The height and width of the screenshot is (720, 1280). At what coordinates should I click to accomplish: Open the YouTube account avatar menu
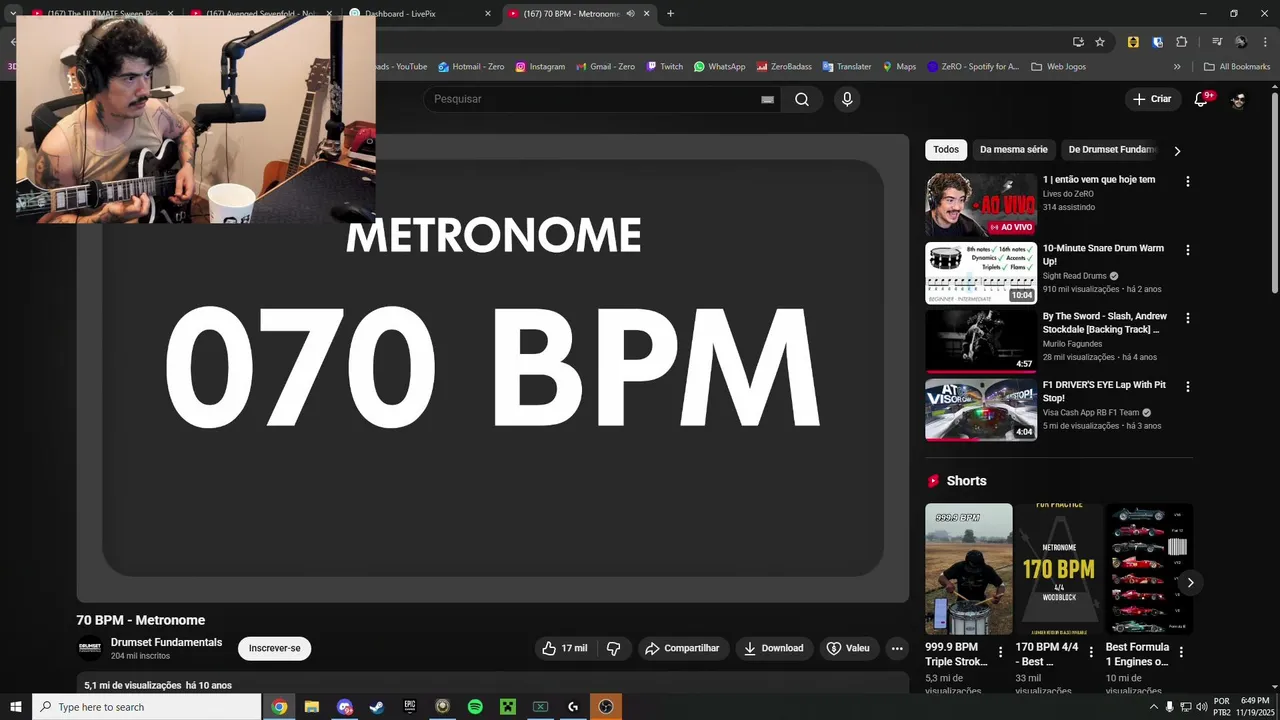click(1238, 100)
